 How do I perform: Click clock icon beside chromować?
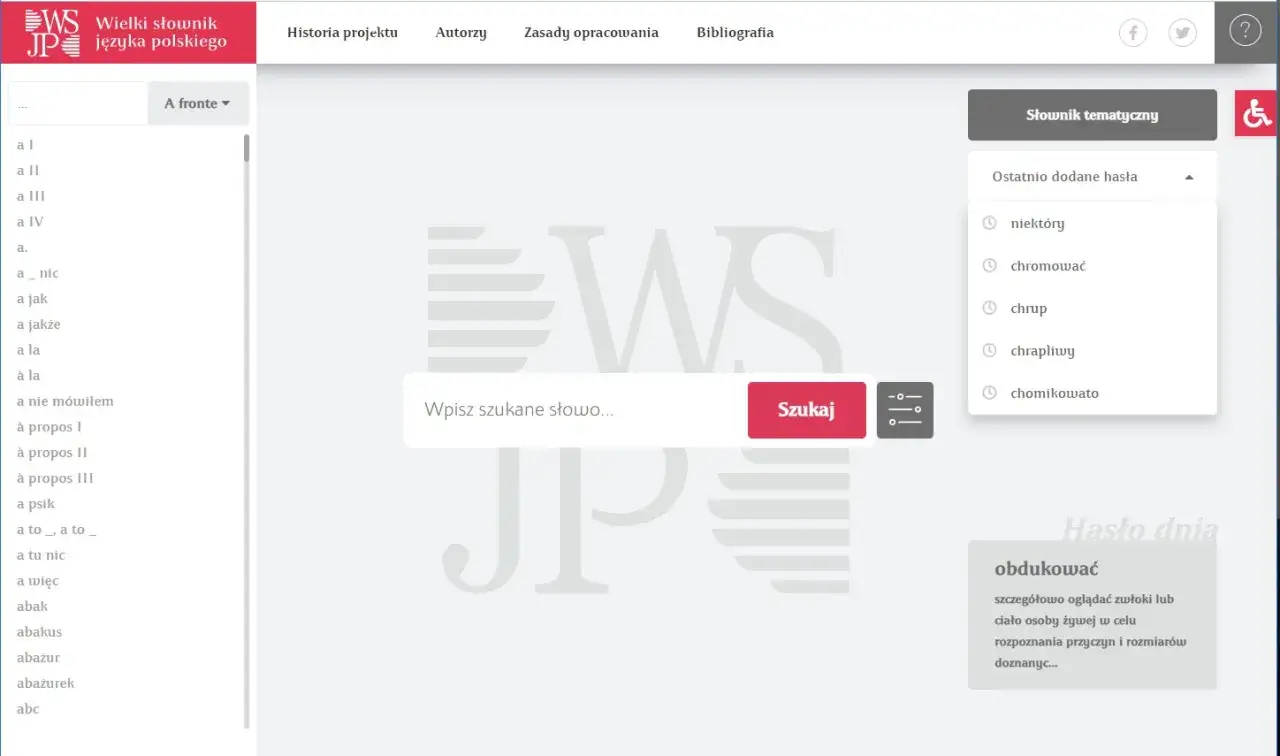tap(990, 266)
